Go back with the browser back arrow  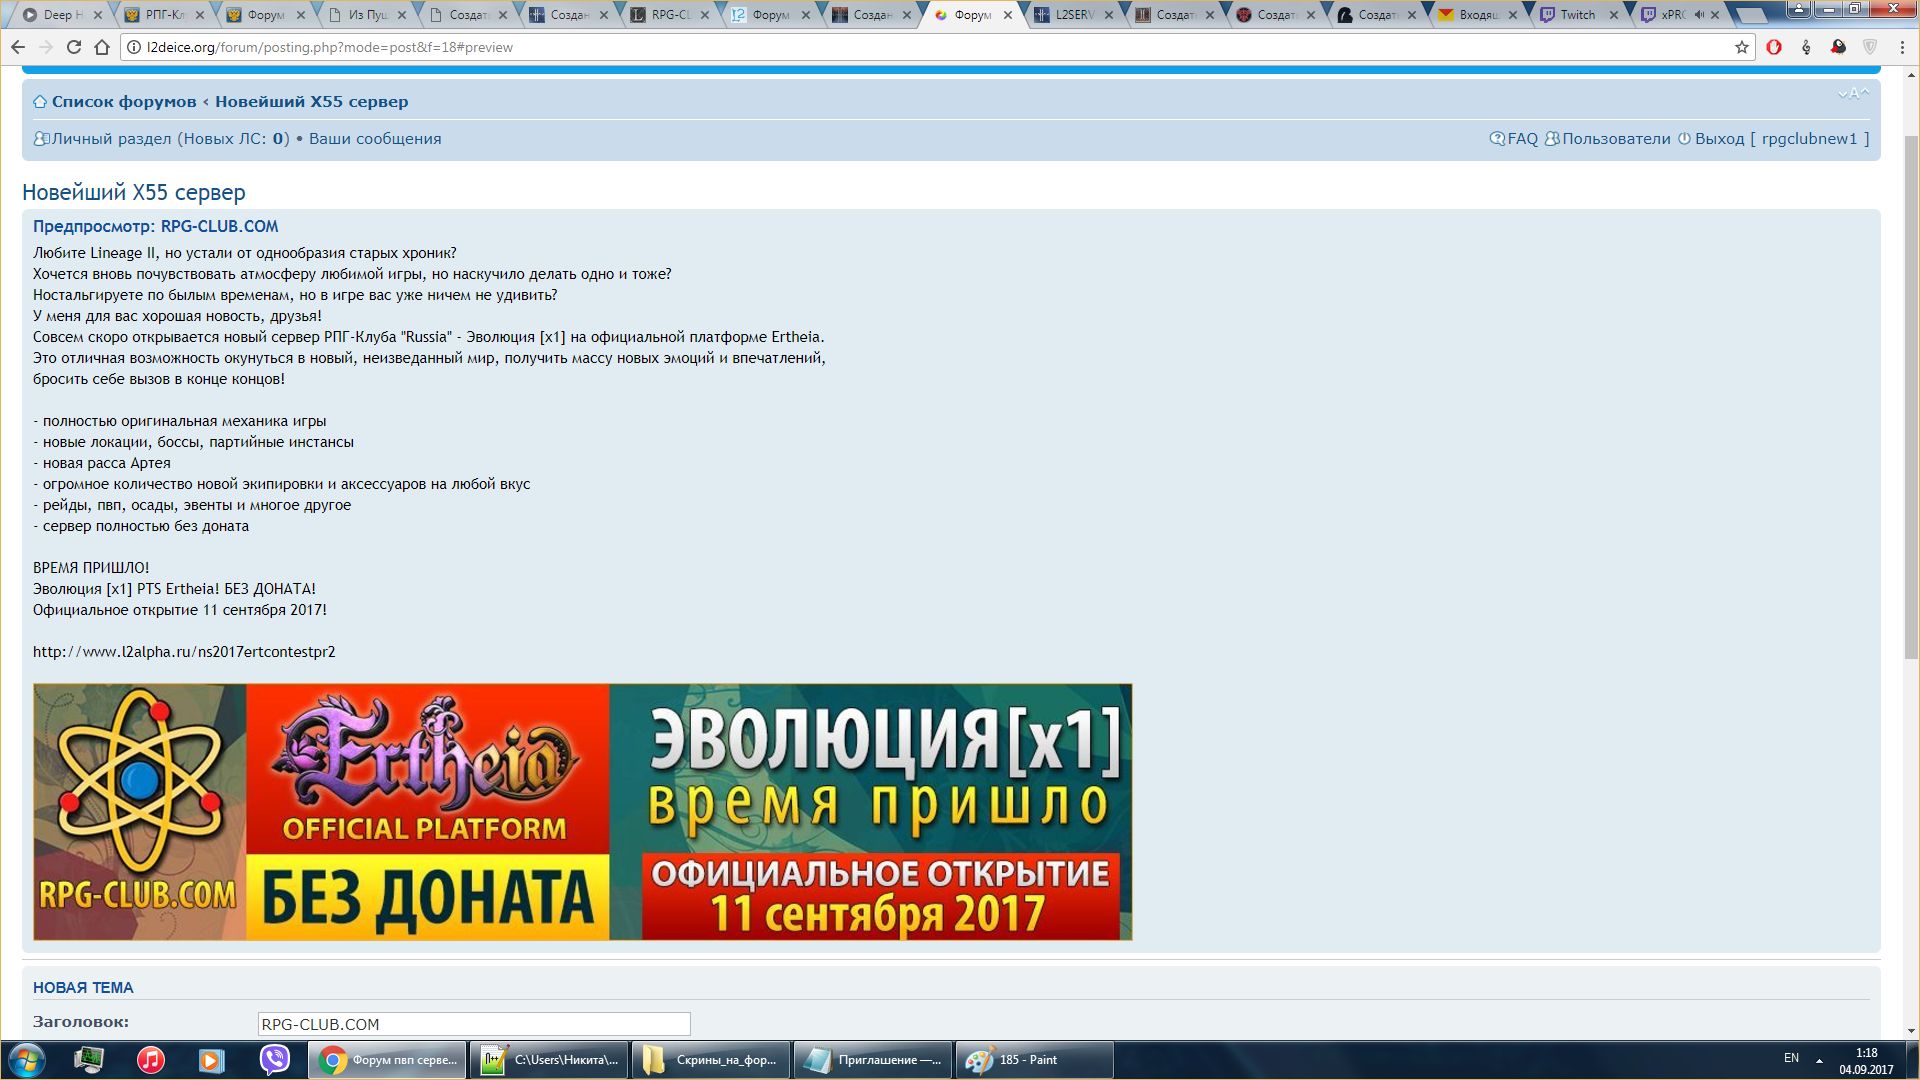[18, 47]
